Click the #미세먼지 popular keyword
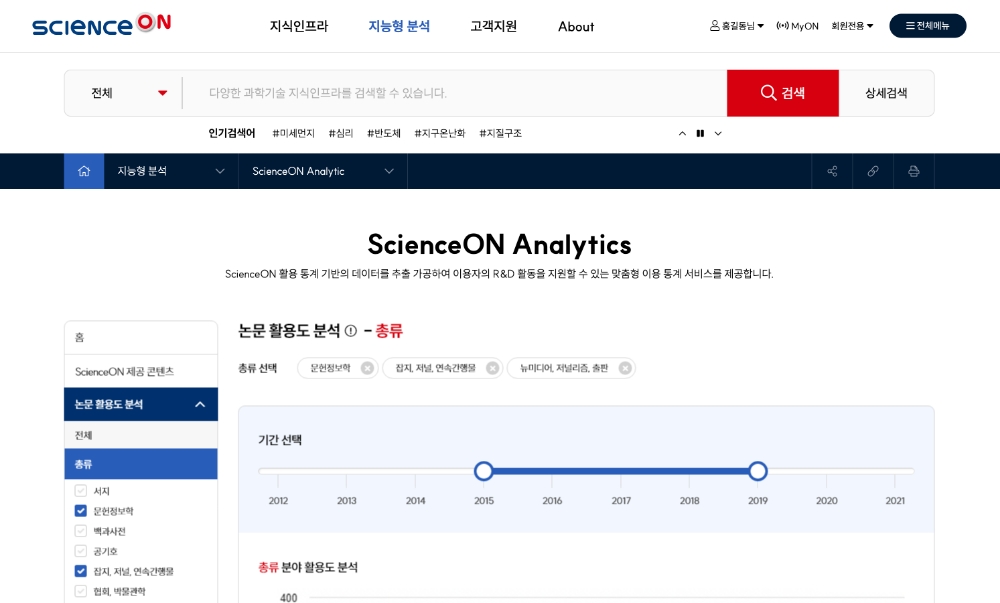This screenshot has width=1000, height=603. coord(293,133)
